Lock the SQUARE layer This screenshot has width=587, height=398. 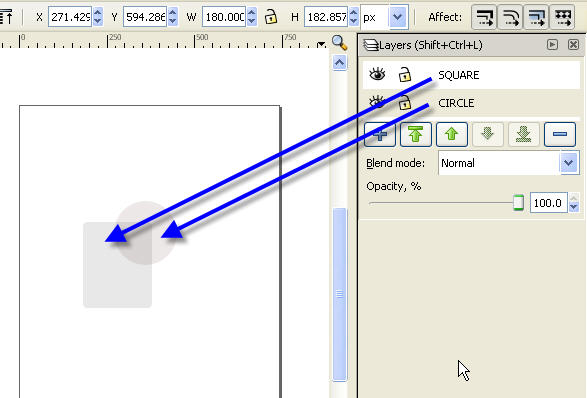click(x=404, y=75)
